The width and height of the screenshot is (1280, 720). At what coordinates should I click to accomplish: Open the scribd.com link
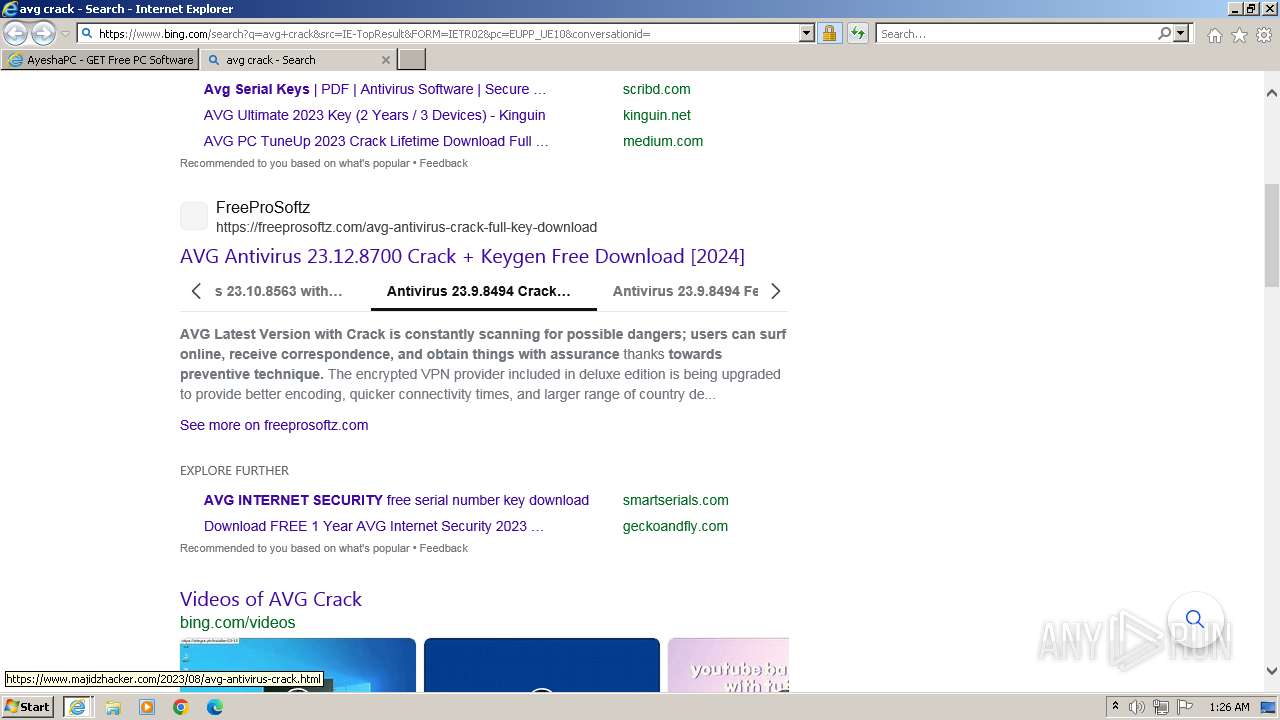656,89
